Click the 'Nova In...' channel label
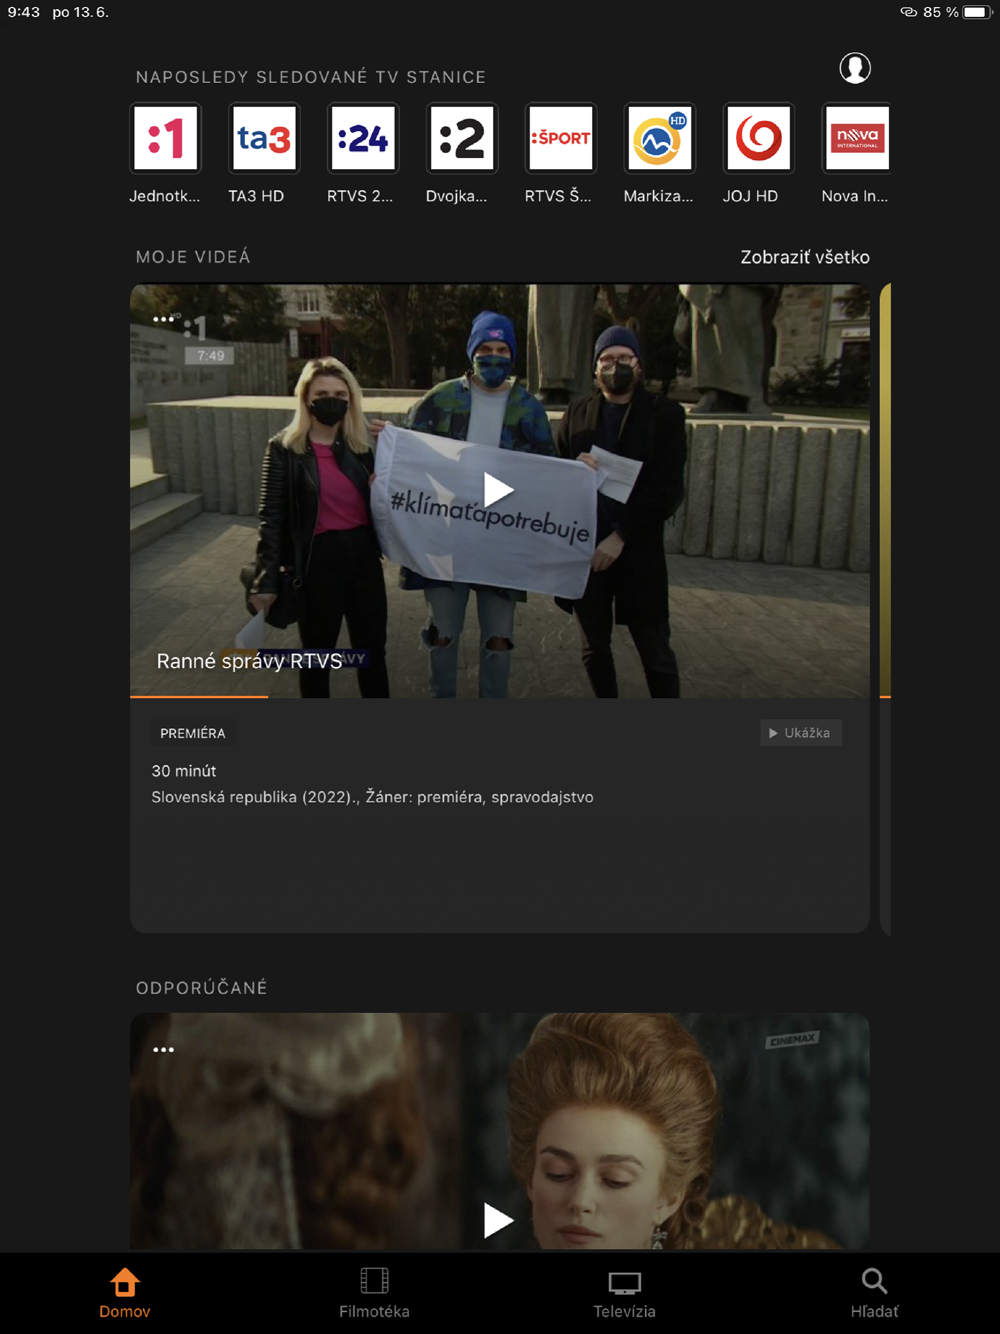Image resolution: width=1000 pixels, height=1334 pixels. 855,196
